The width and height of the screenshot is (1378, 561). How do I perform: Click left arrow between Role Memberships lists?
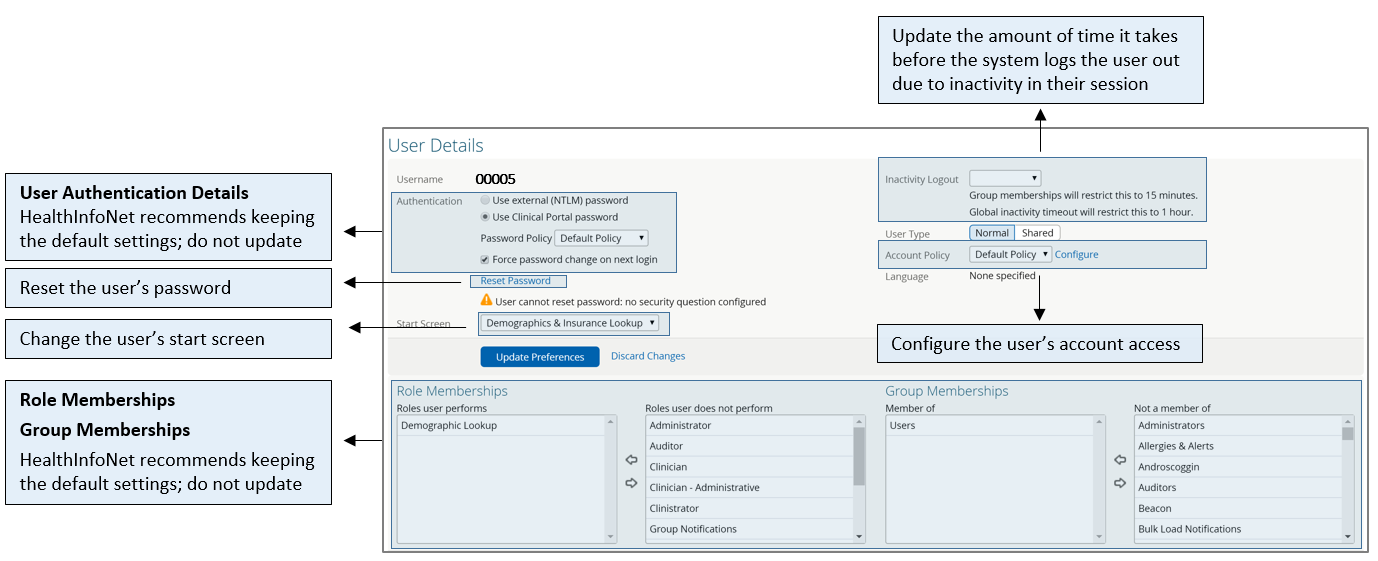(x=631, y=461)
